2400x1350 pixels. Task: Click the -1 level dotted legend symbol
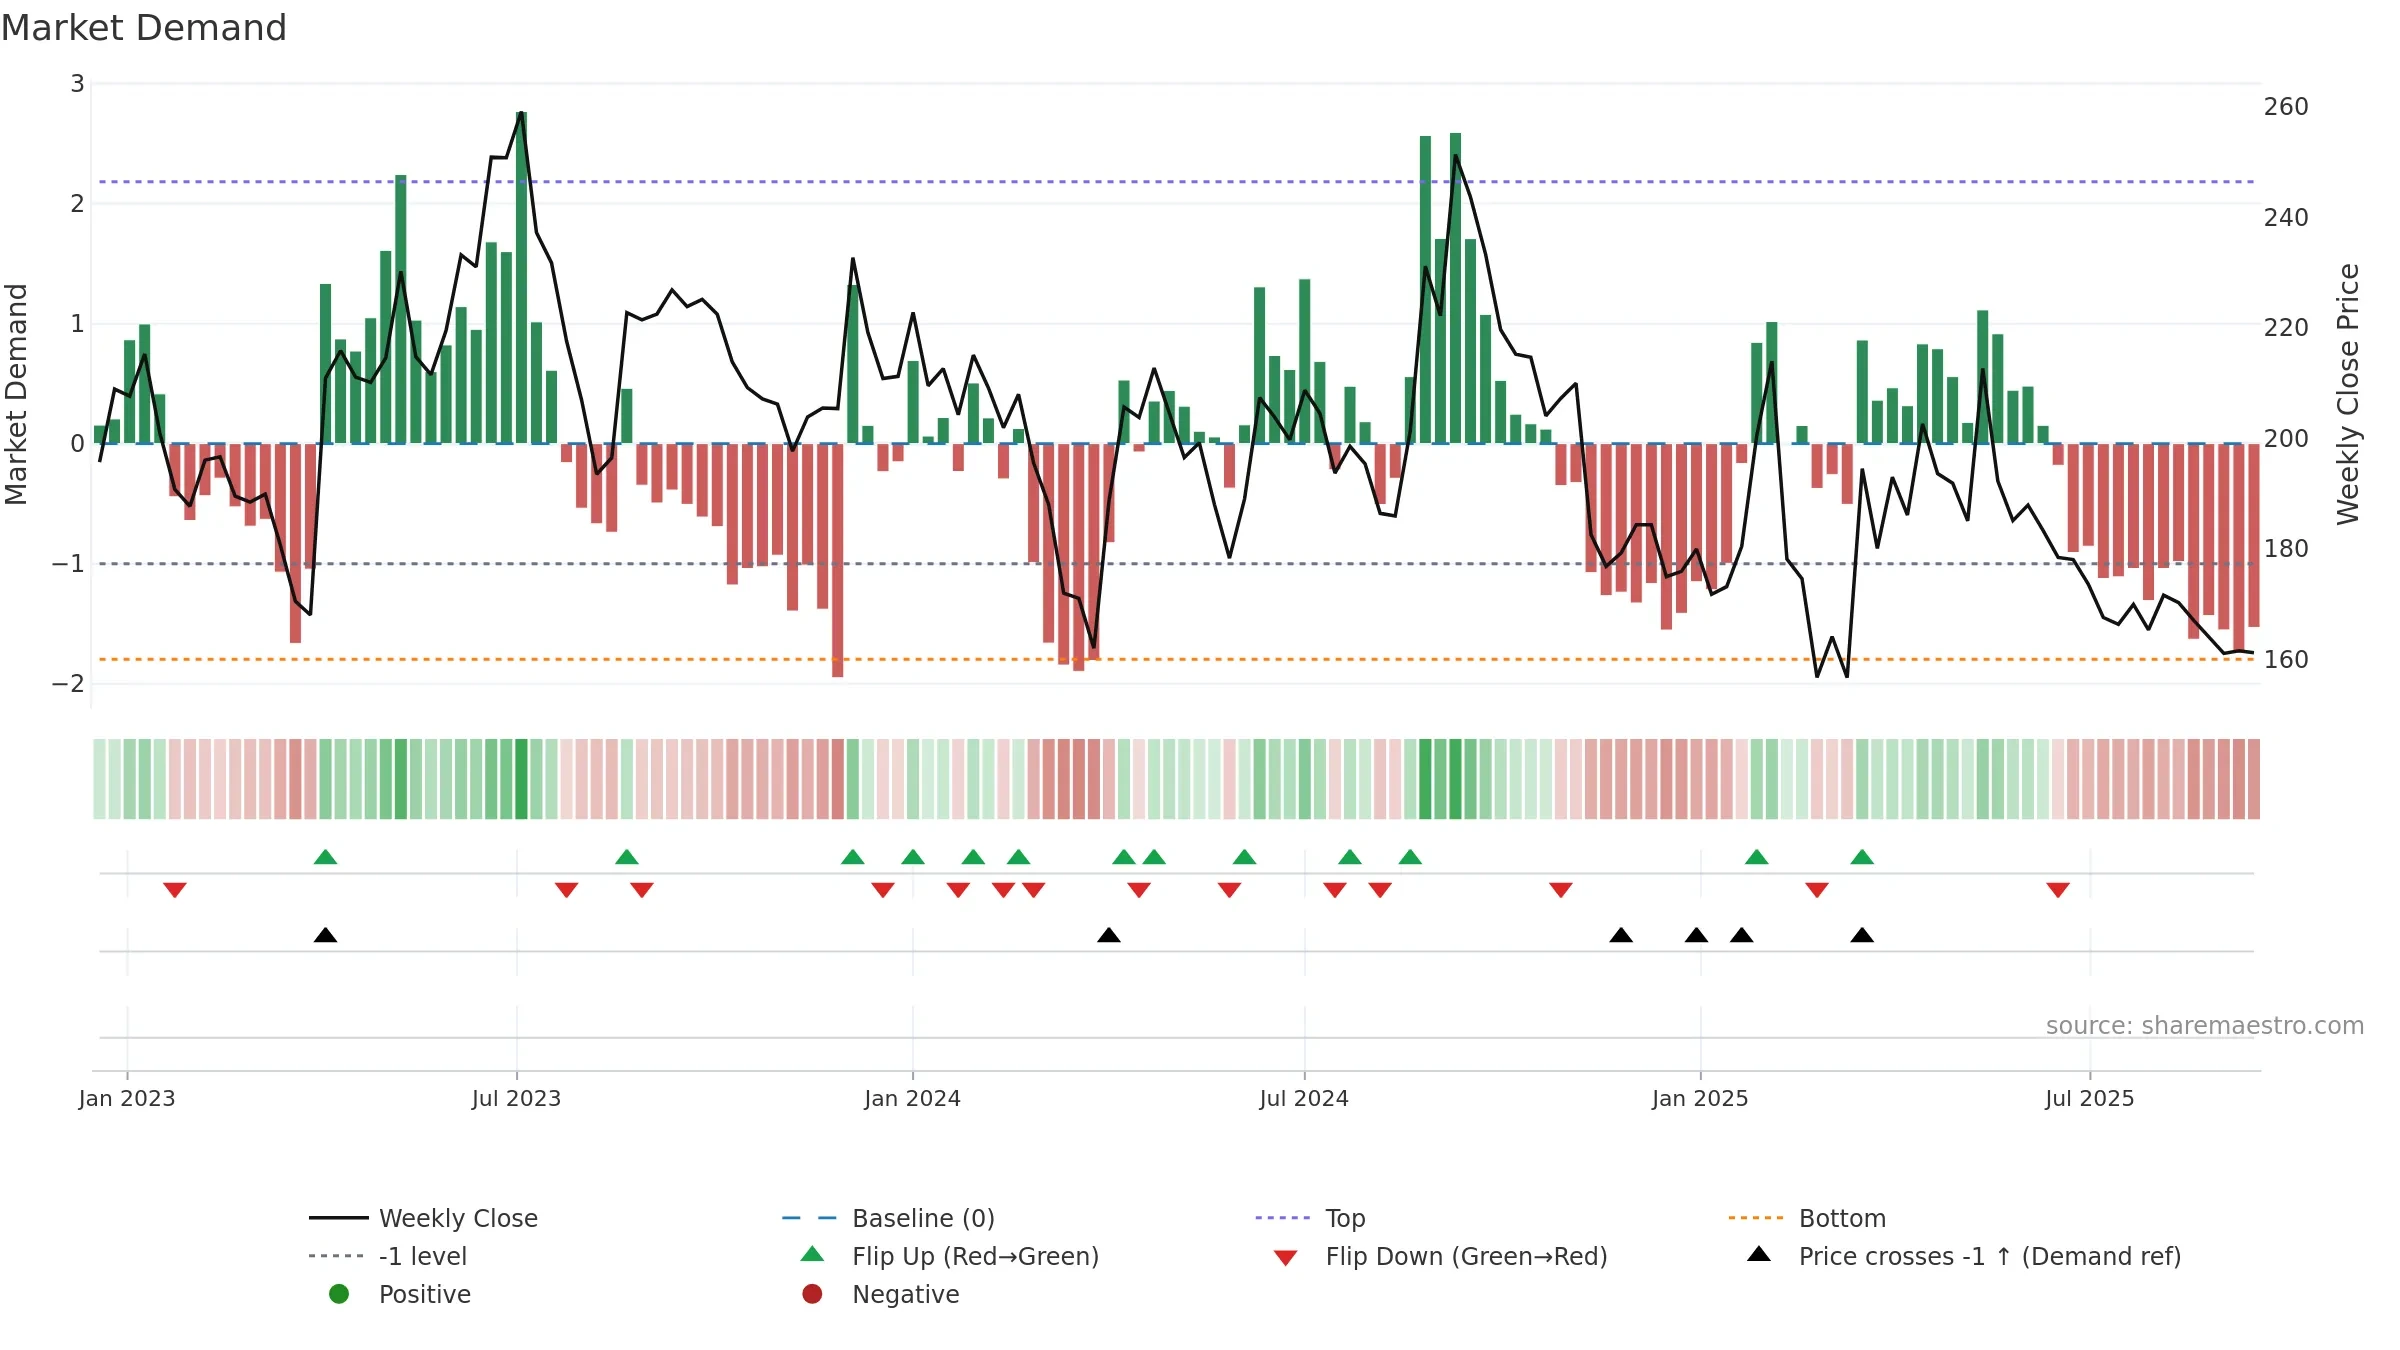point(336,1256)
